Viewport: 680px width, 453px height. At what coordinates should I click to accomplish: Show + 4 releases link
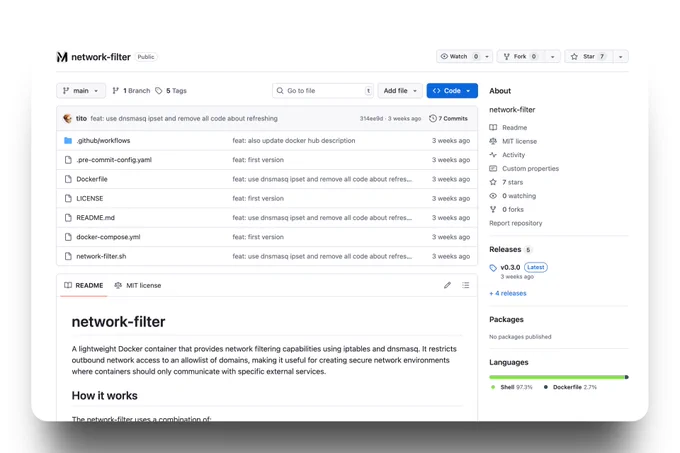pos(508,293)
